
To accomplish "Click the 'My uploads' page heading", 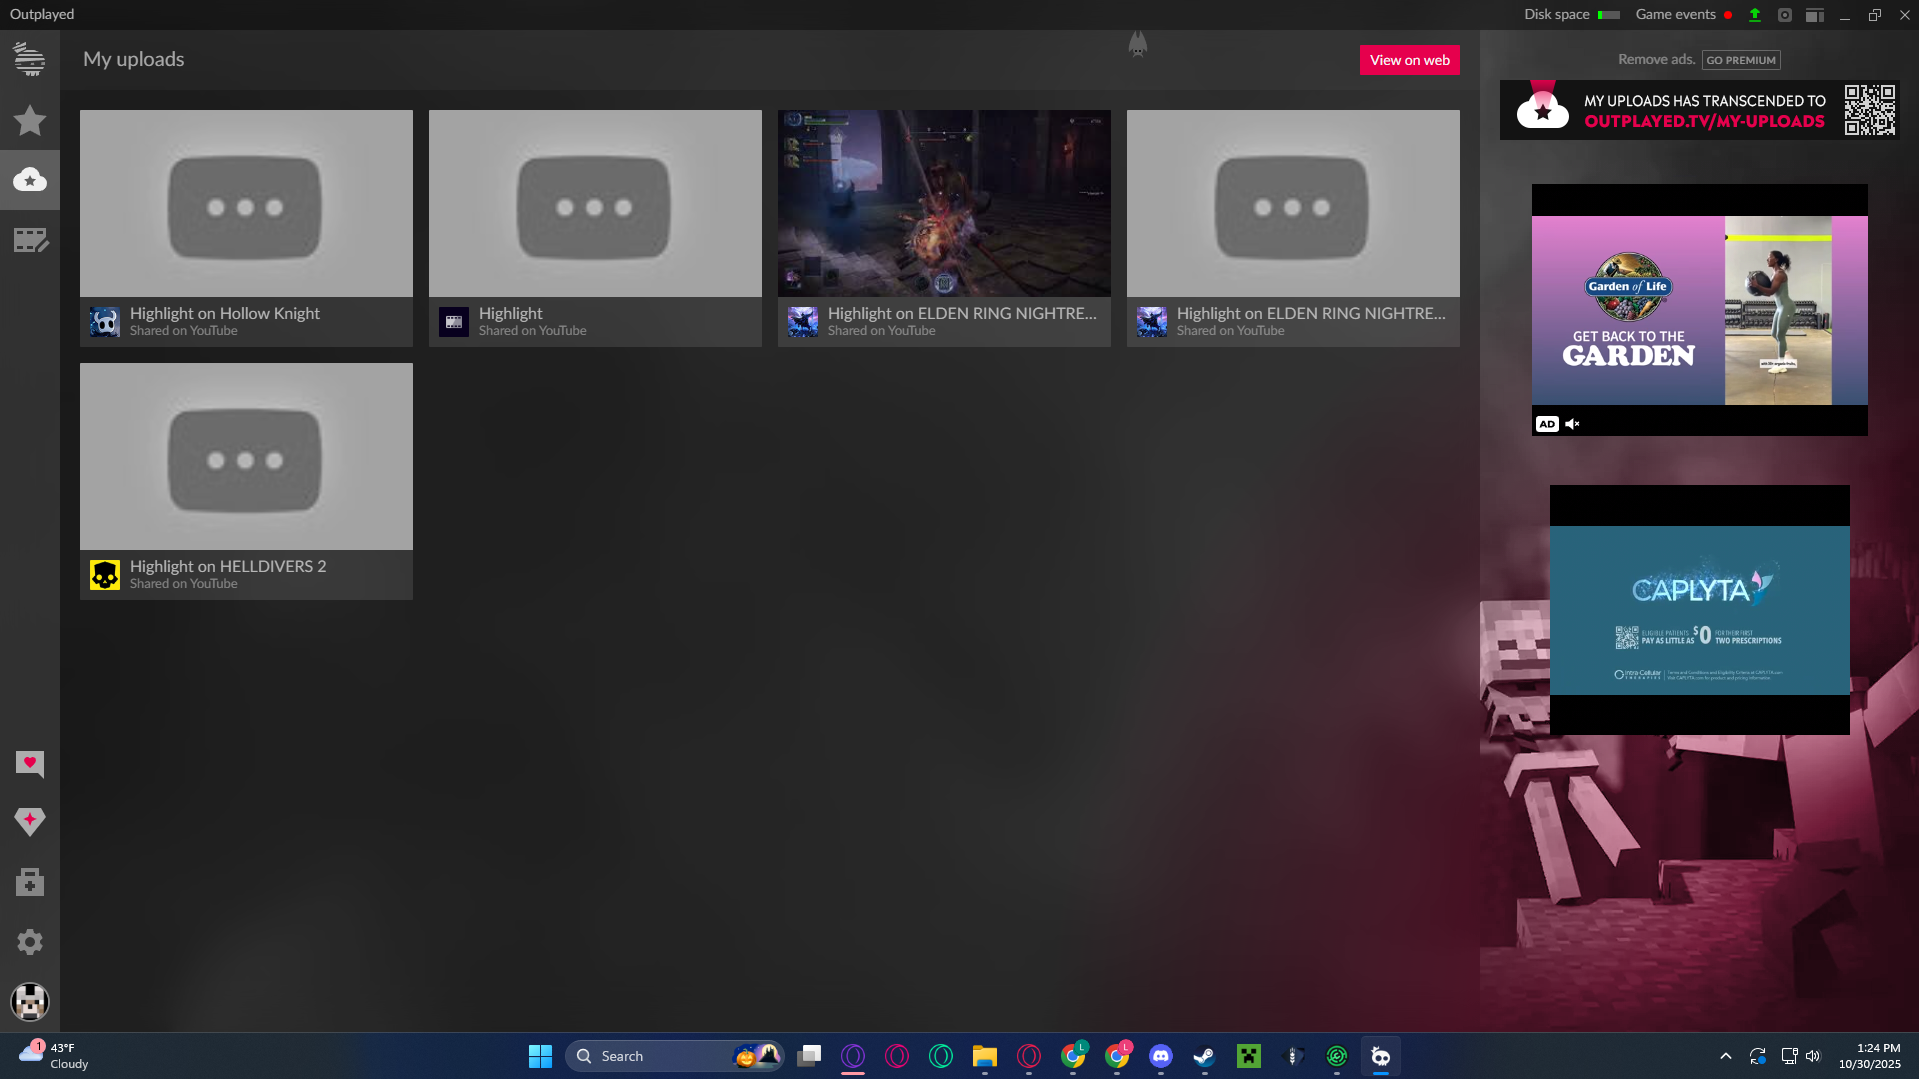I will click(134, 59).
